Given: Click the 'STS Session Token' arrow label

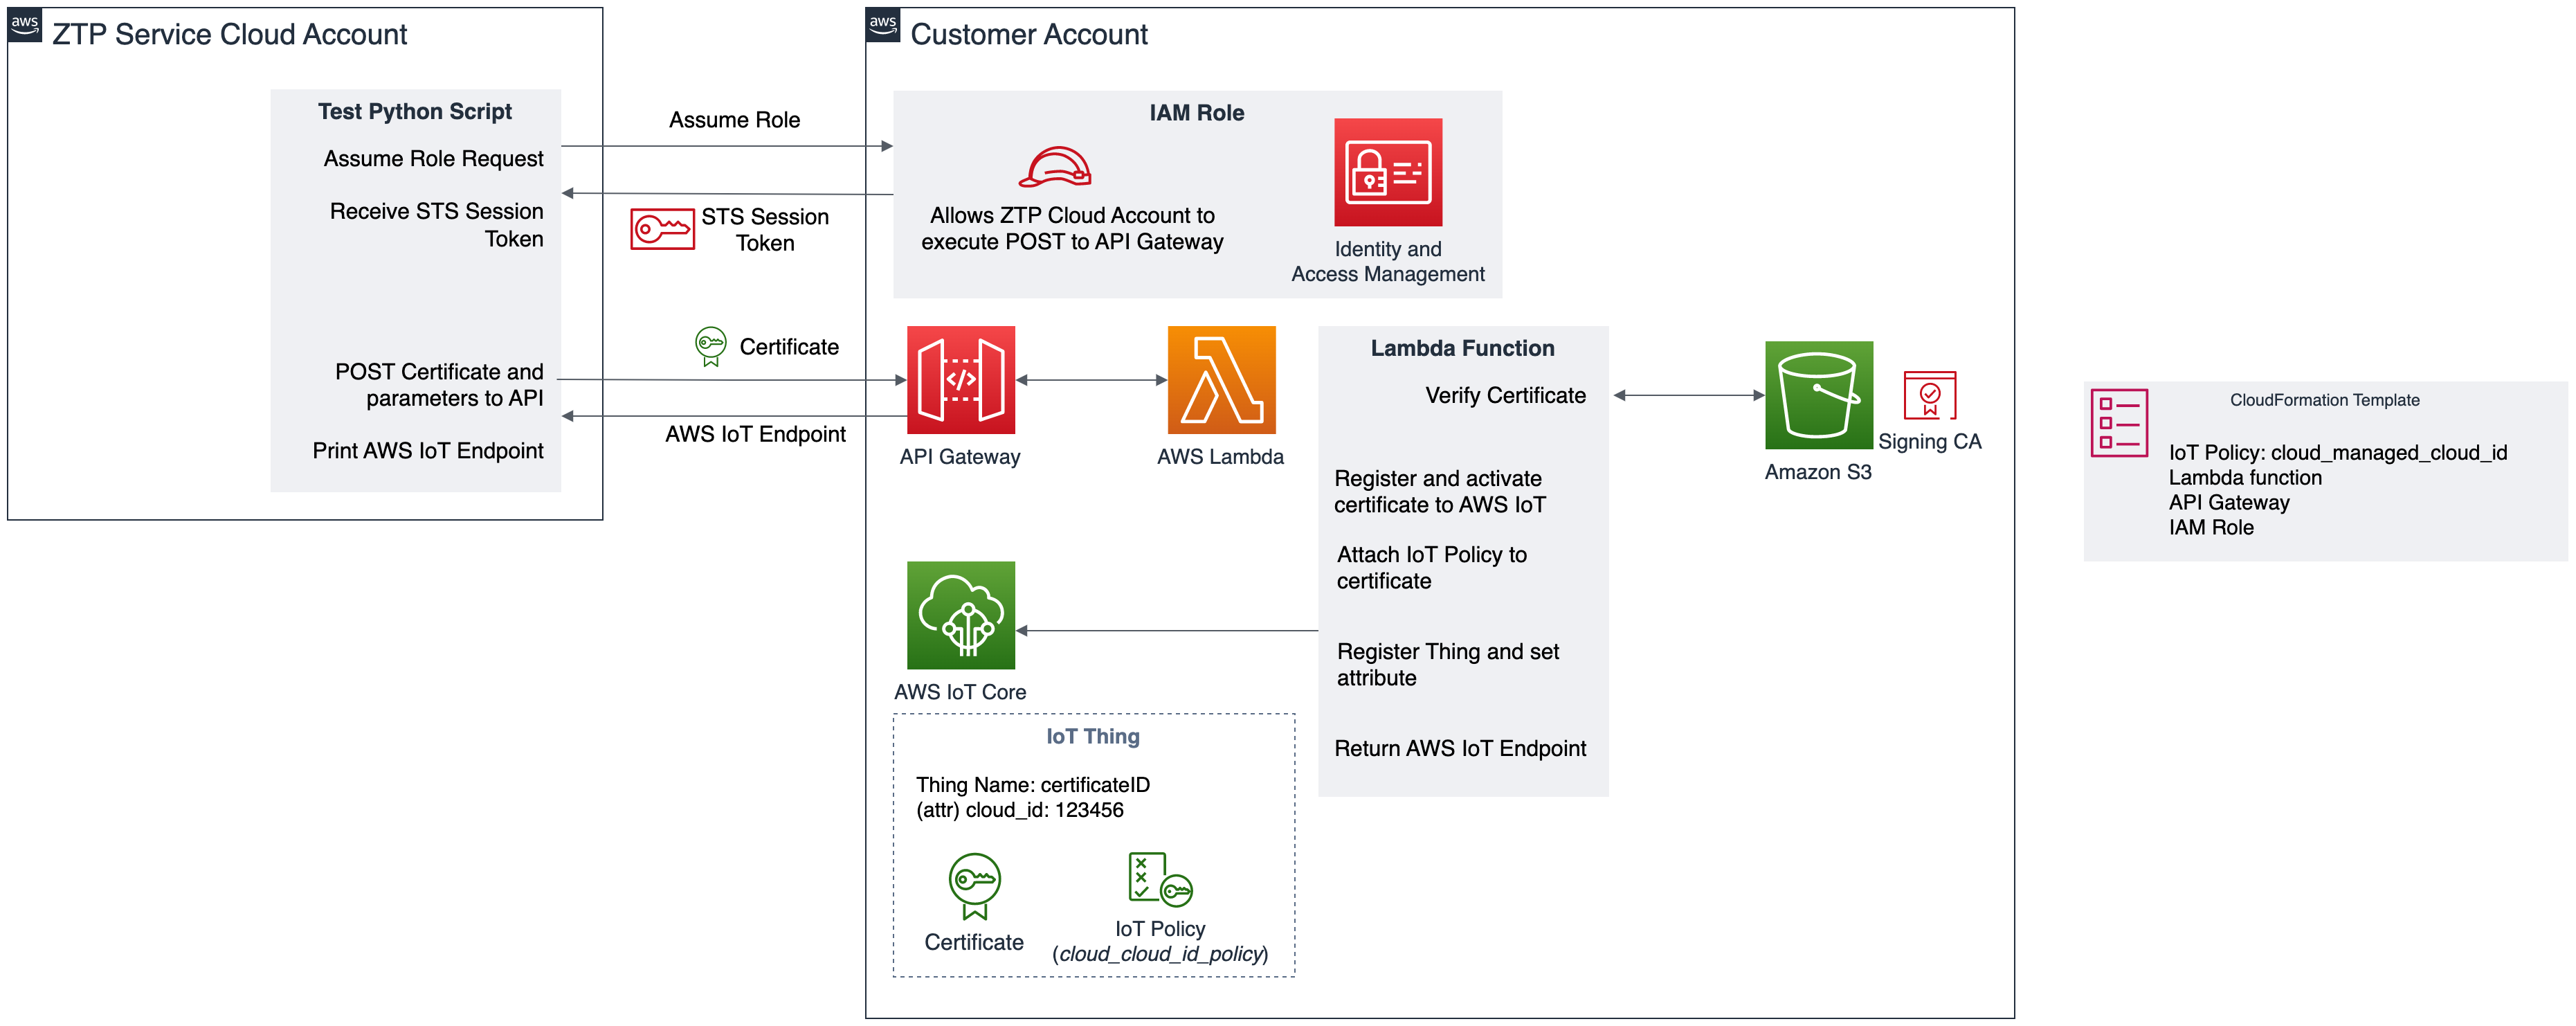Looking at the screenshot, I should click(764, 230).
